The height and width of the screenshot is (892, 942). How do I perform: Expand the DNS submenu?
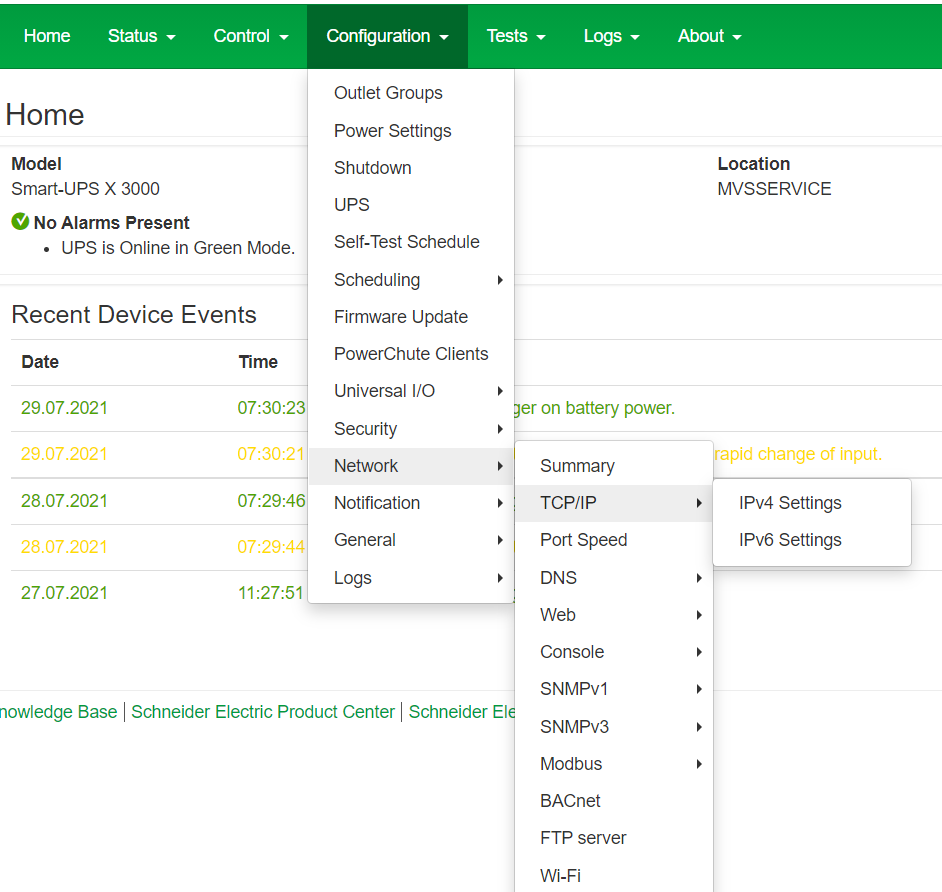[614, 578]
